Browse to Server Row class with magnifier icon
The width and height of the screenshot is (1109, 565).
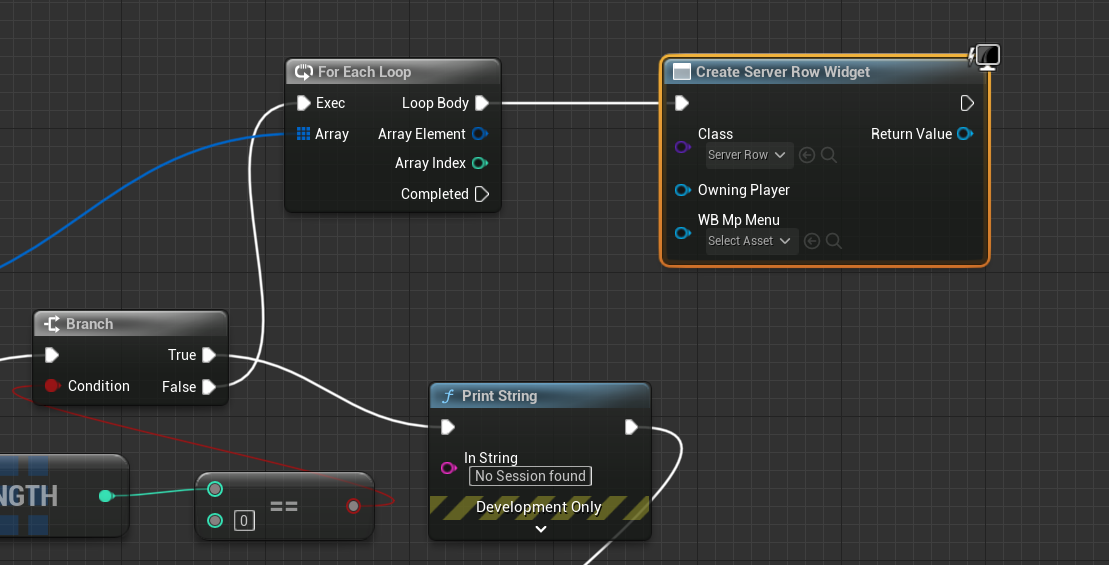coord(829,156)
